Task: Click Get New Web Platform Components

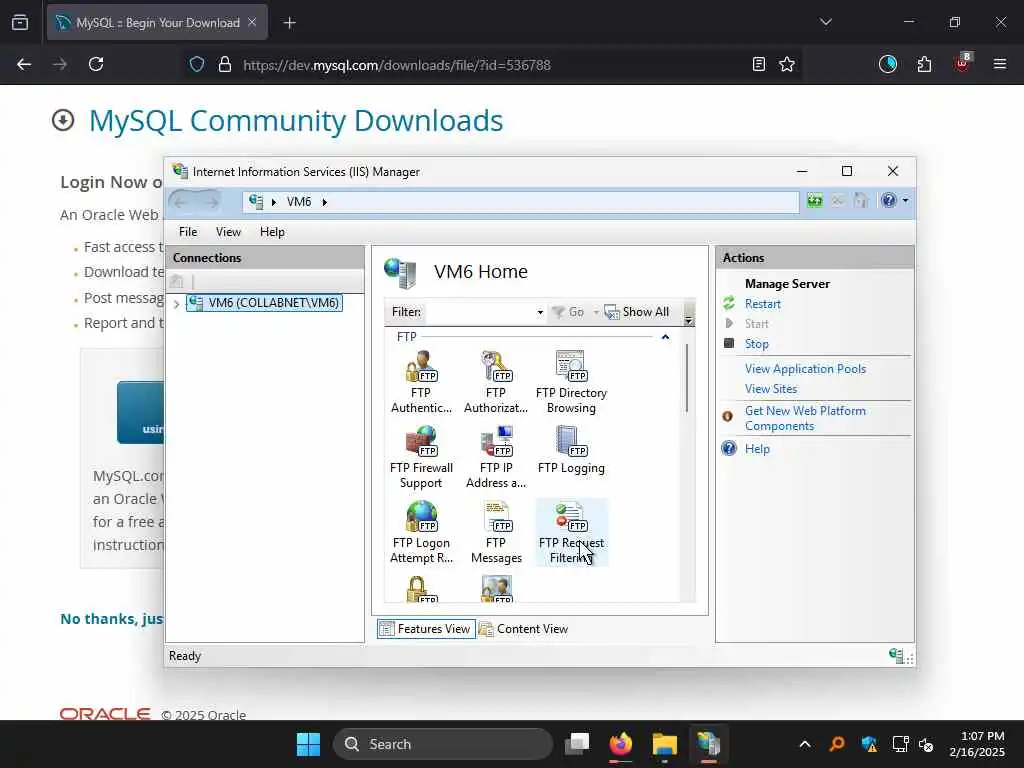Action: (x=805, y=418)
